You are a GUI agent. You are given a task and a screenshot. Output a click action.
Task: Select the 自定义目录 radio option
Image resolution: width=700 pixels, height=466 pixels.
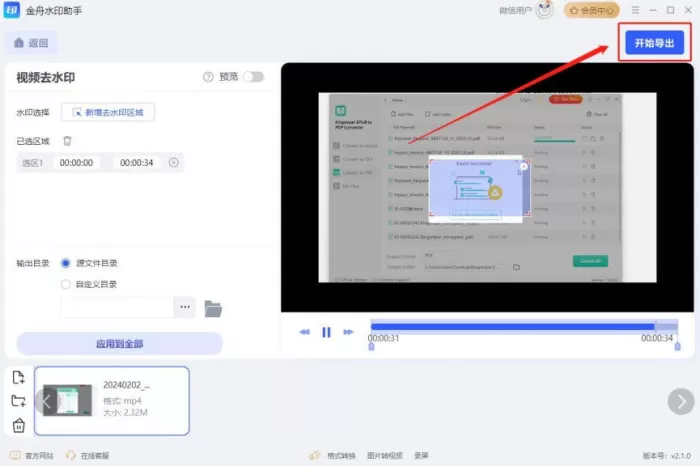tap(66, 284)
